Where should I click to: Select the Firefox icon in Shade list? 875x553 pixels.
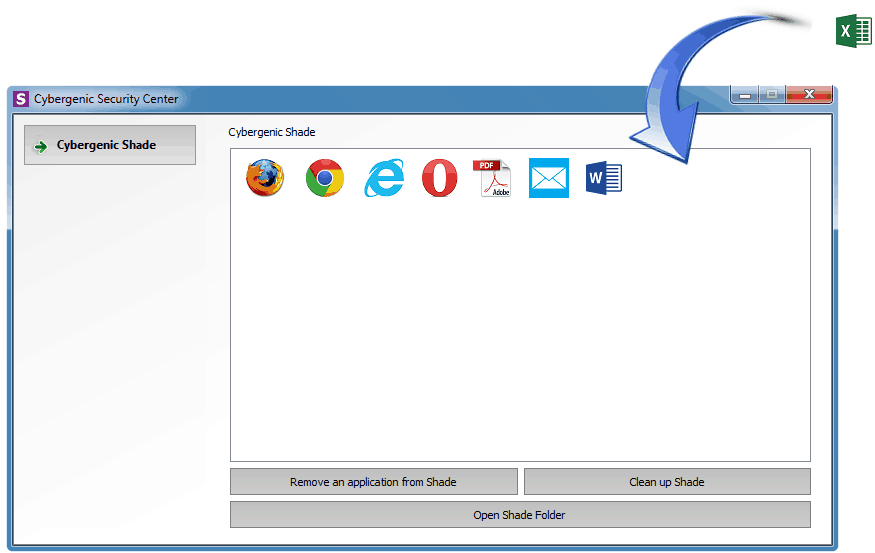[x=265, y=178]
